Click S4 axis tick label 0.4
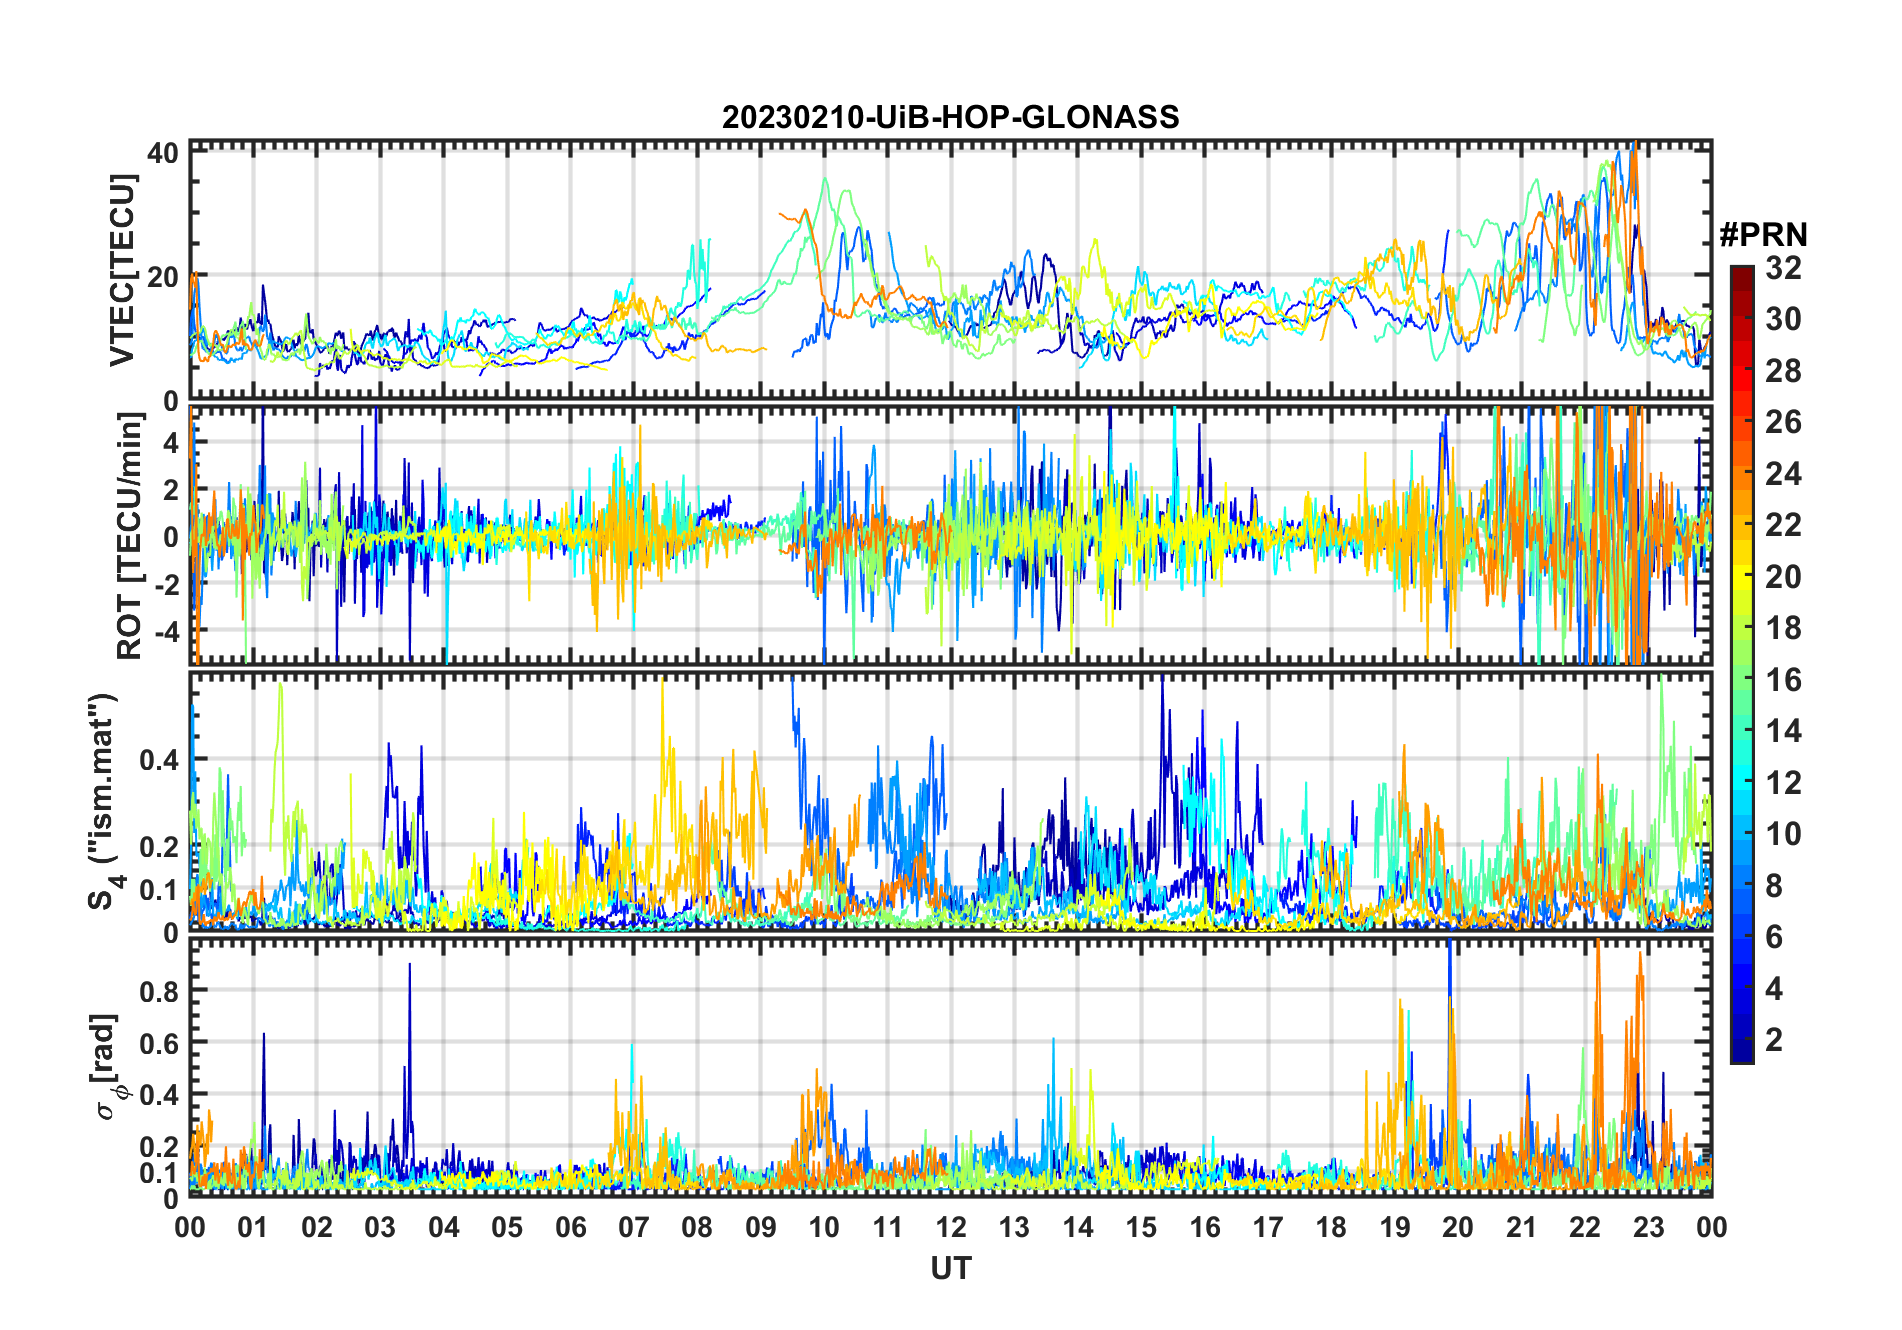Viewport: 1902px width, 1330px height. (159, 760)
